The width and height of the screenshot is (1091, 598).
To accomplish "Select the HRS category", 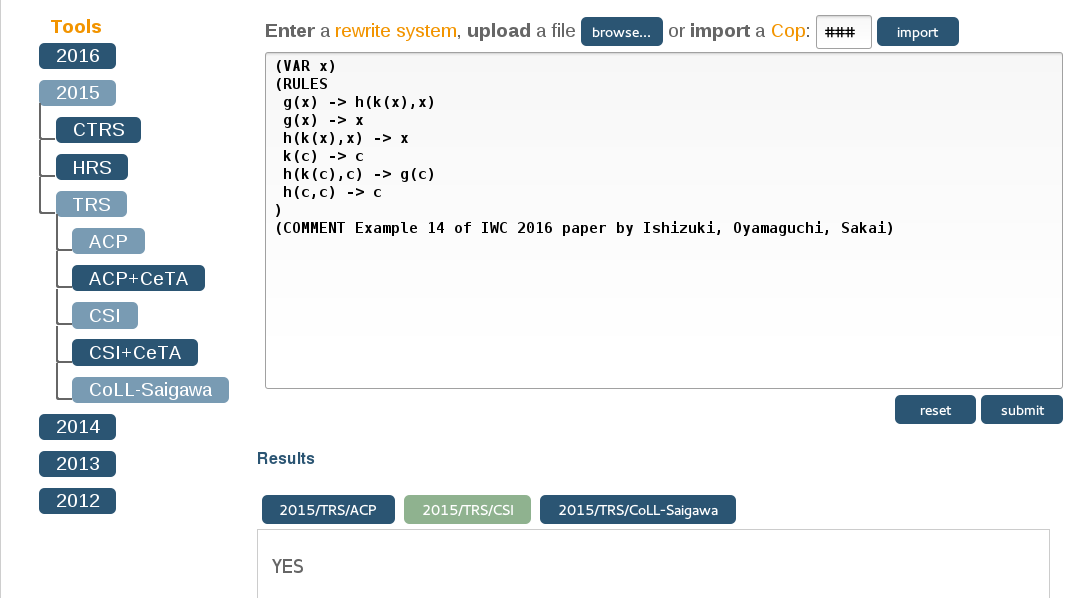I will click(x=92, y=167).
